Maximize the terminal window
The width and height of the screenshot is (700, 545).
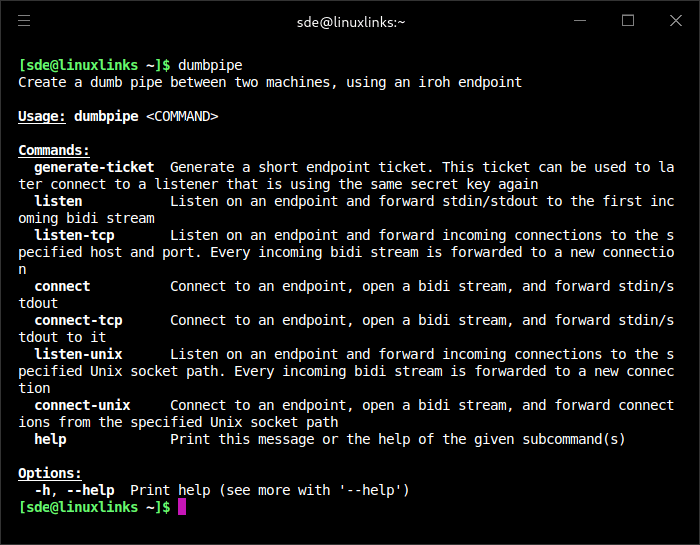click(x=628, y=21)
